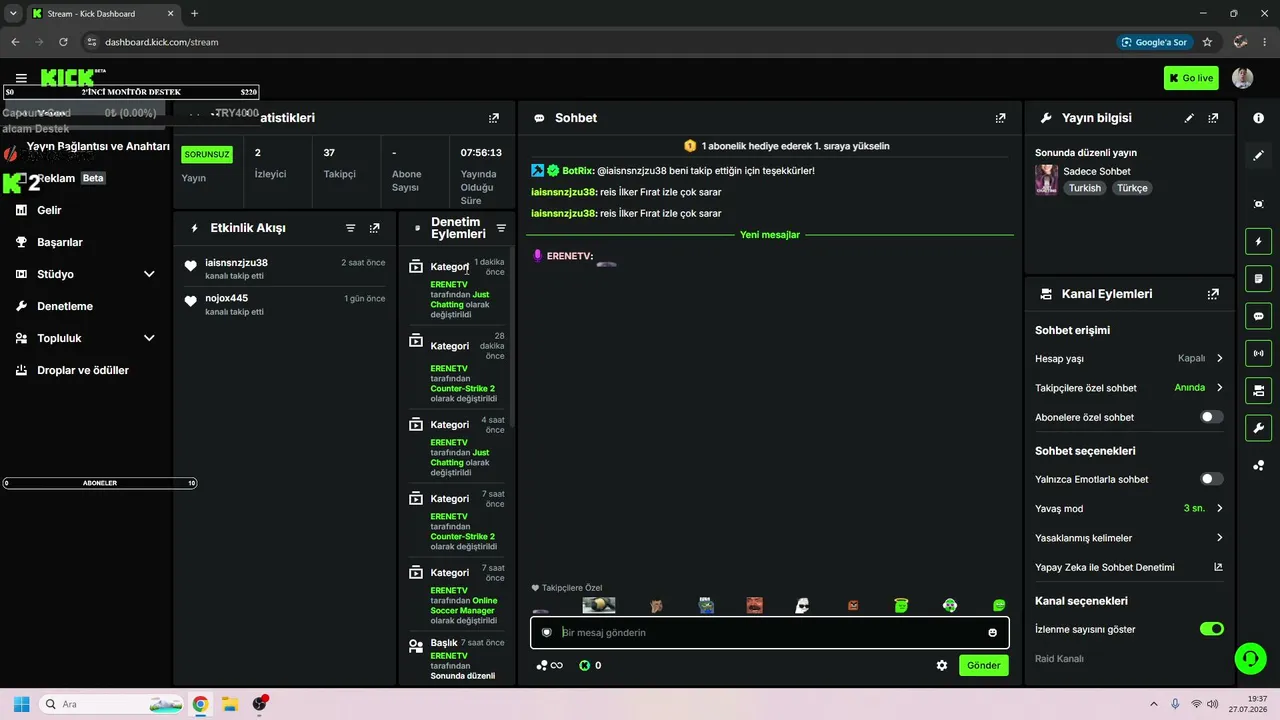Select the Sadece Sohbet category thumbnail

coord(1046,180)
